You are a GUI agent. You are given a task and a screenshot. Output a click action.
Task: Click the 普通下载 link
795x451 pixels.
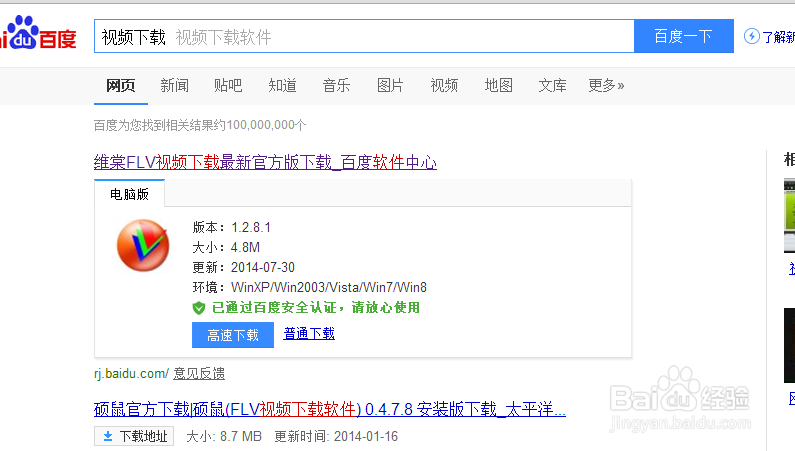pos(309,333)
